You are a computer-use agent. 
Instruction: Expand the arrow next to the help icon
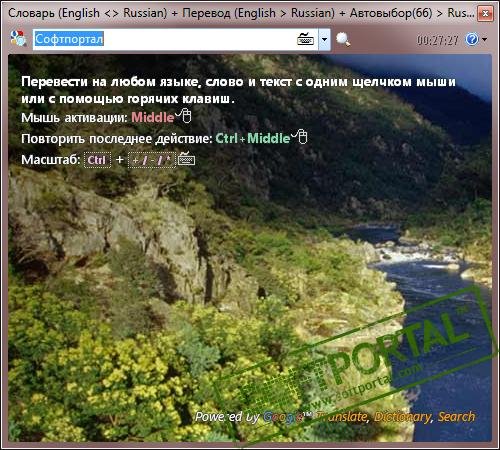(x=485, y=39)
